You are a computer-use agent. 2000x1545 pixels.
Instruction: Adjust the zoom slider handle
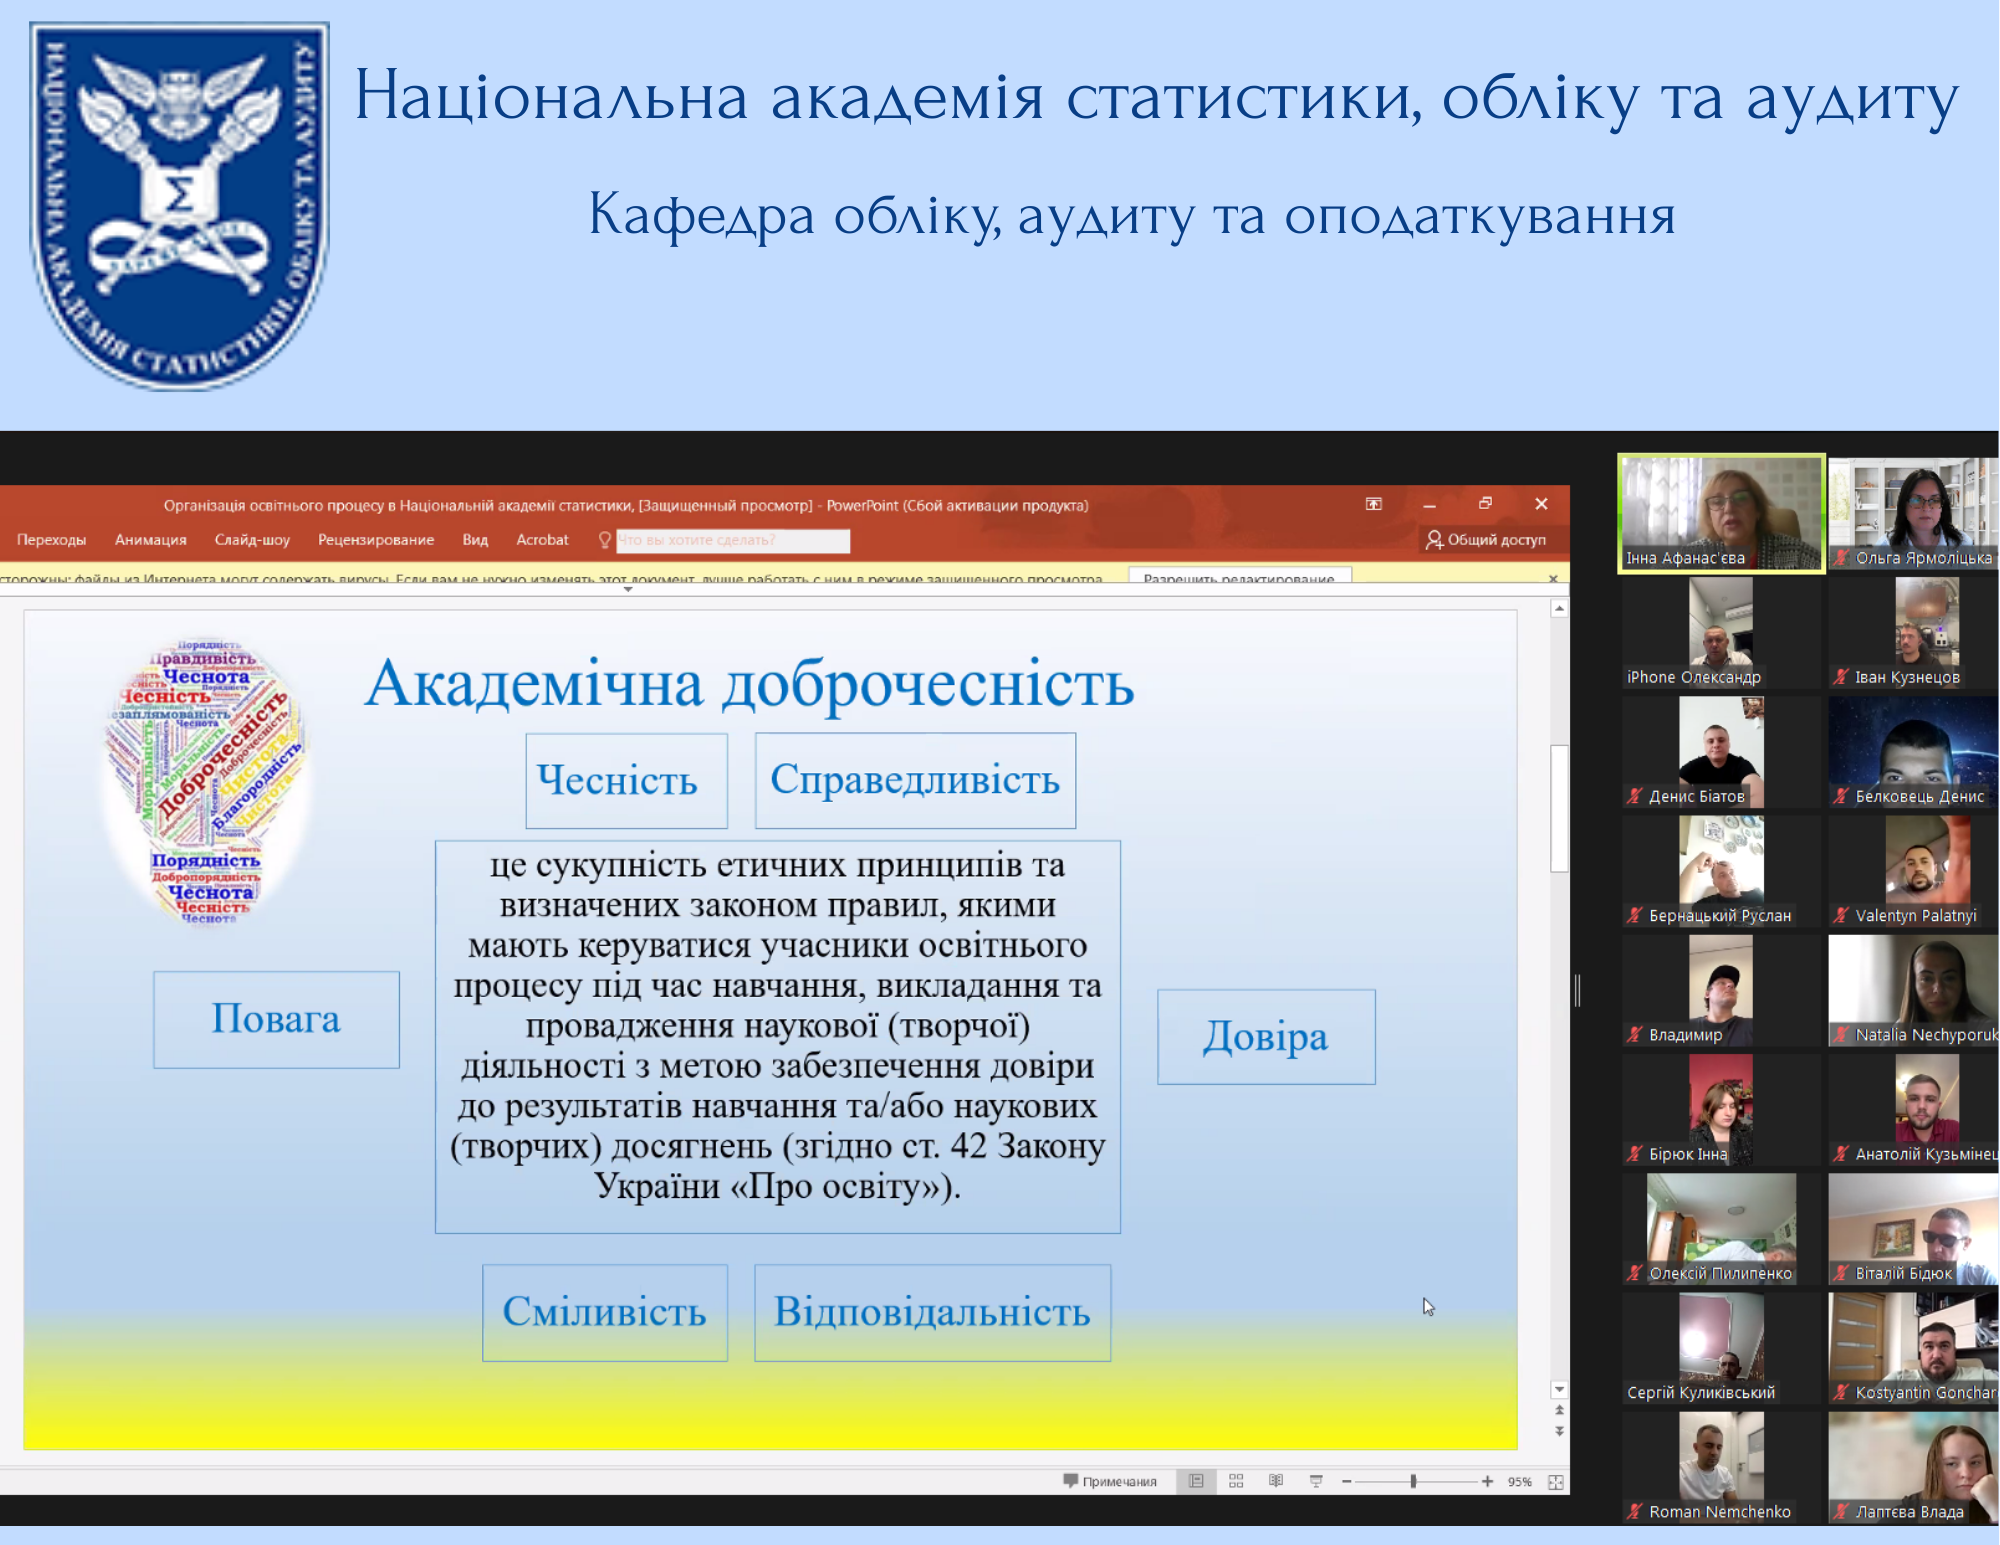(1413, 1481)
